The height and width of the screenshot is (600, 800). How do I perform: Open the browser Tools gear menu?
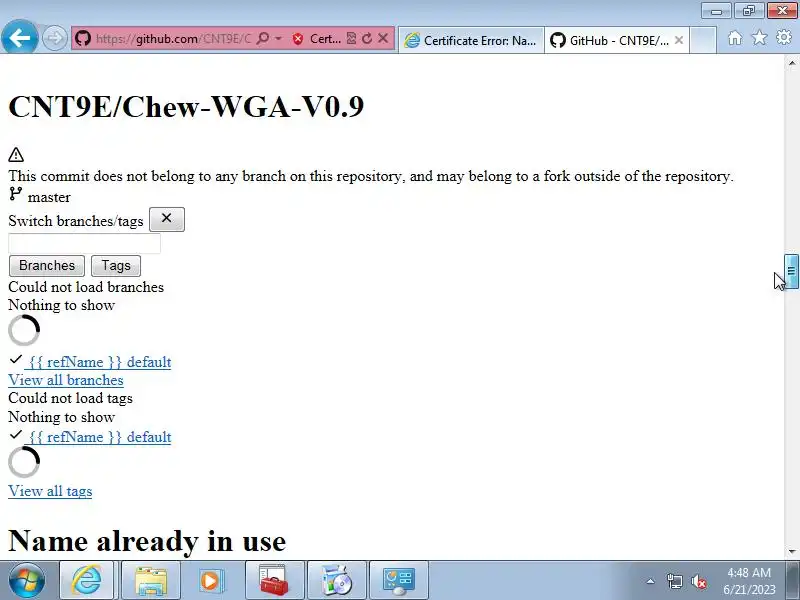tap(784, 38)
